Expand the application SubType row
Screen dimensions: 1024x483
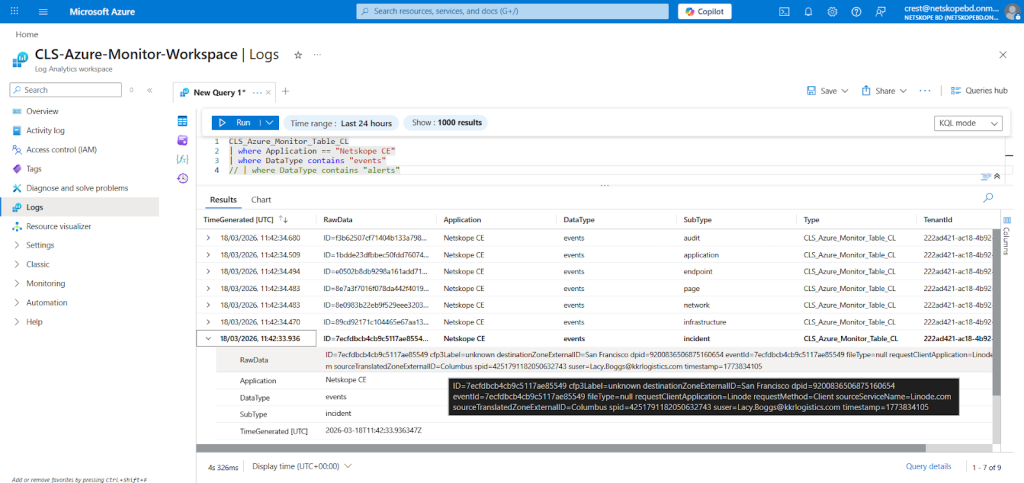(208, 255)
